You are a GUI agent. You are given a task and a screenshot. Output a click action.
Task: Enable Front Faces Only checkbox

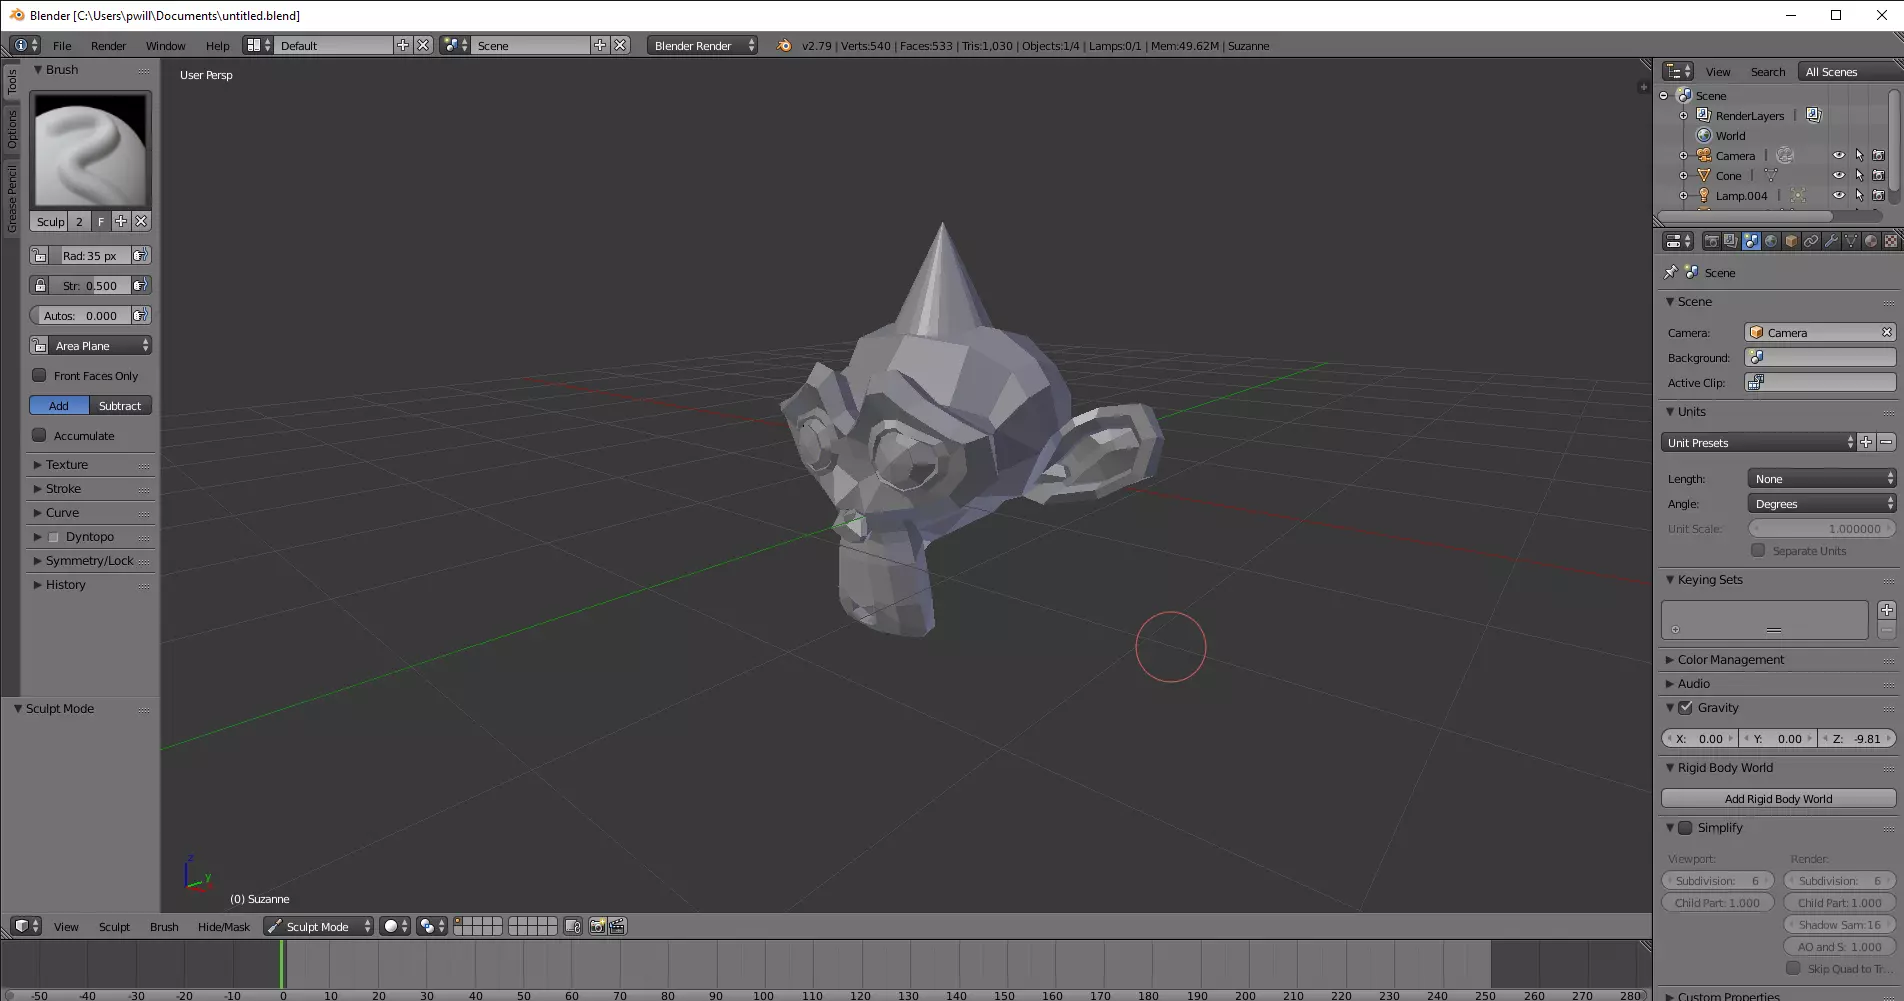(x=39, y=375)
